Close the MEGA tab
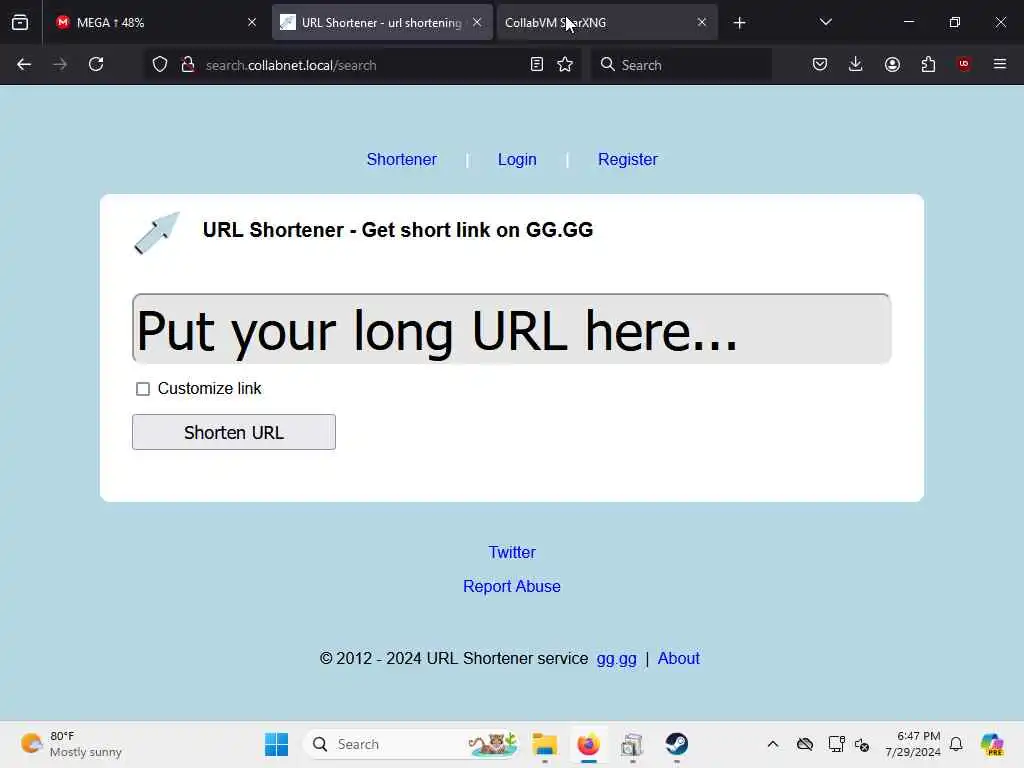The image size is (1024, 768). (251, 22)
